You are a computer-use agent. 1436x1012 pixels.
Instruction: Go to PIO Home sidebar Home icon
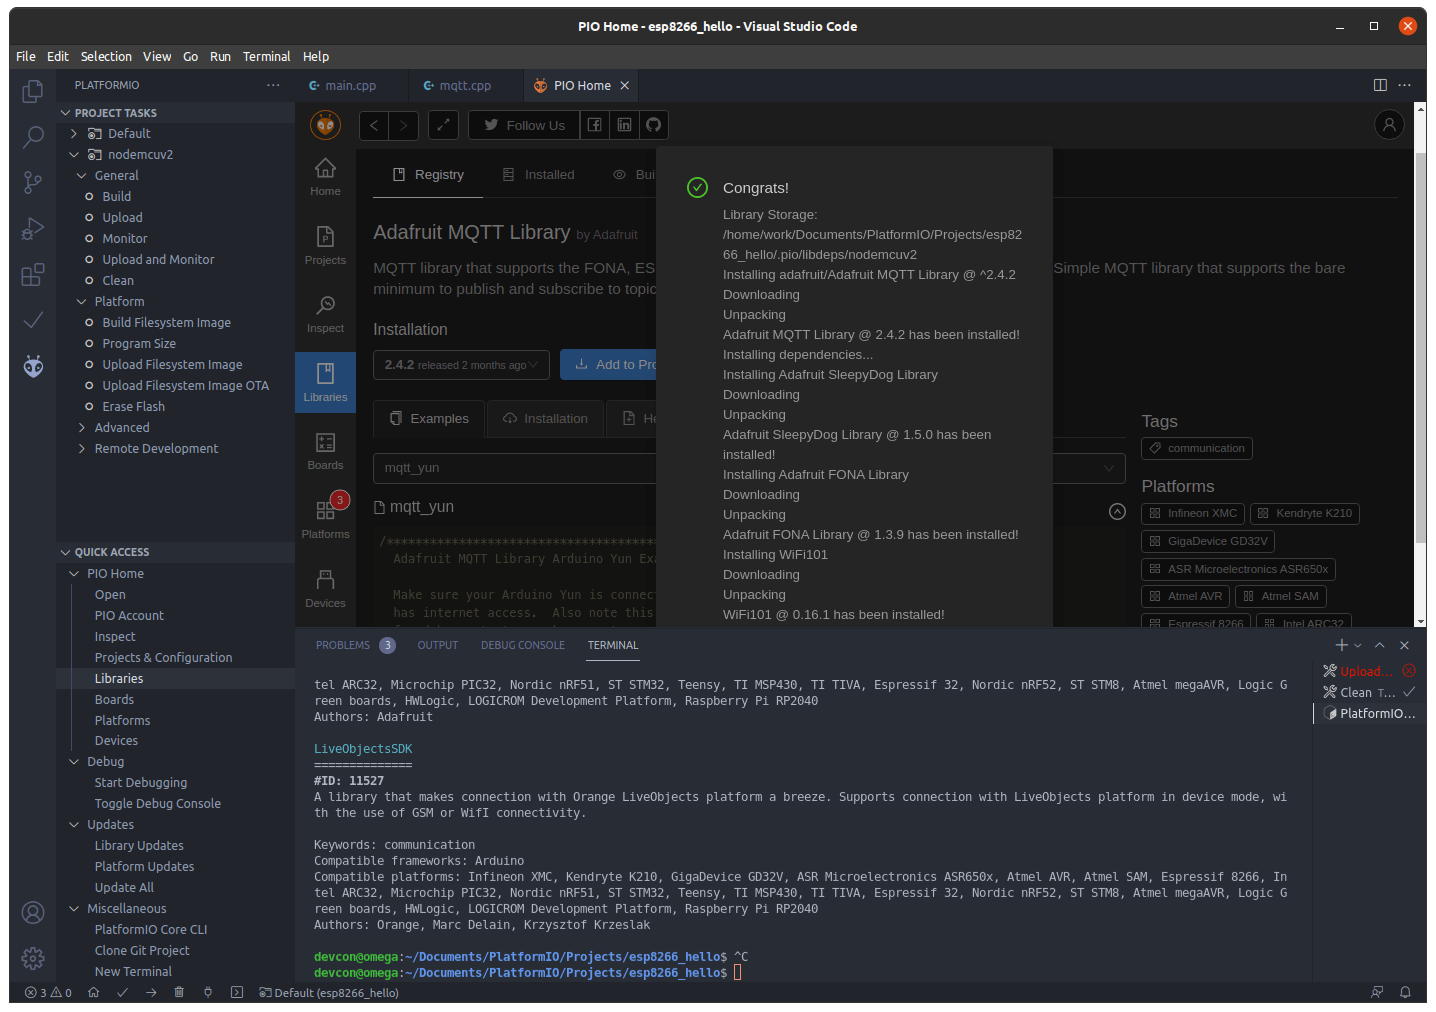click(x=325, y=177)
